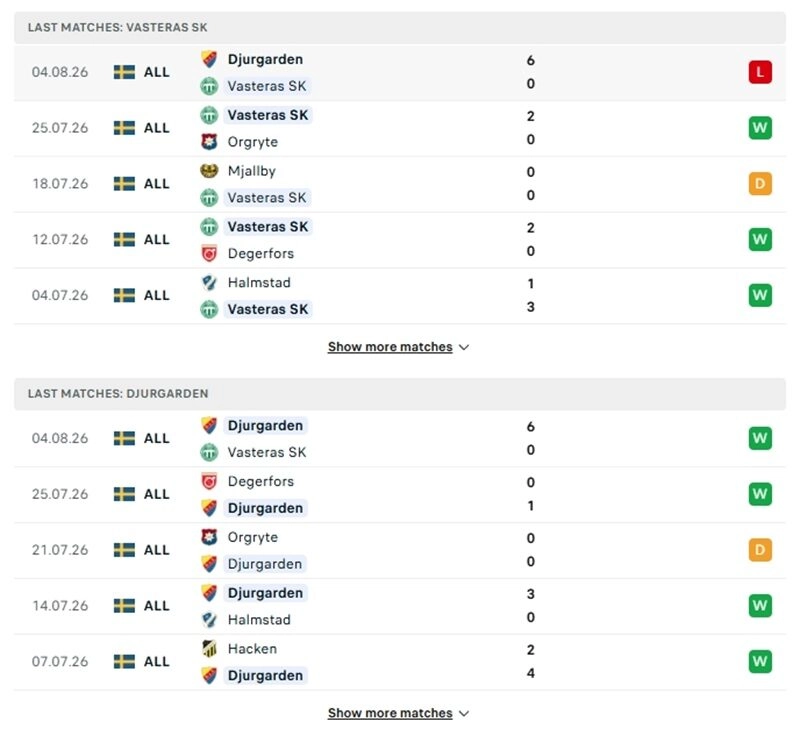This screenshot has width=800, height=736.
Task: Click the Swedish flag icon in the 18.07.26 row
Action: 124,184
